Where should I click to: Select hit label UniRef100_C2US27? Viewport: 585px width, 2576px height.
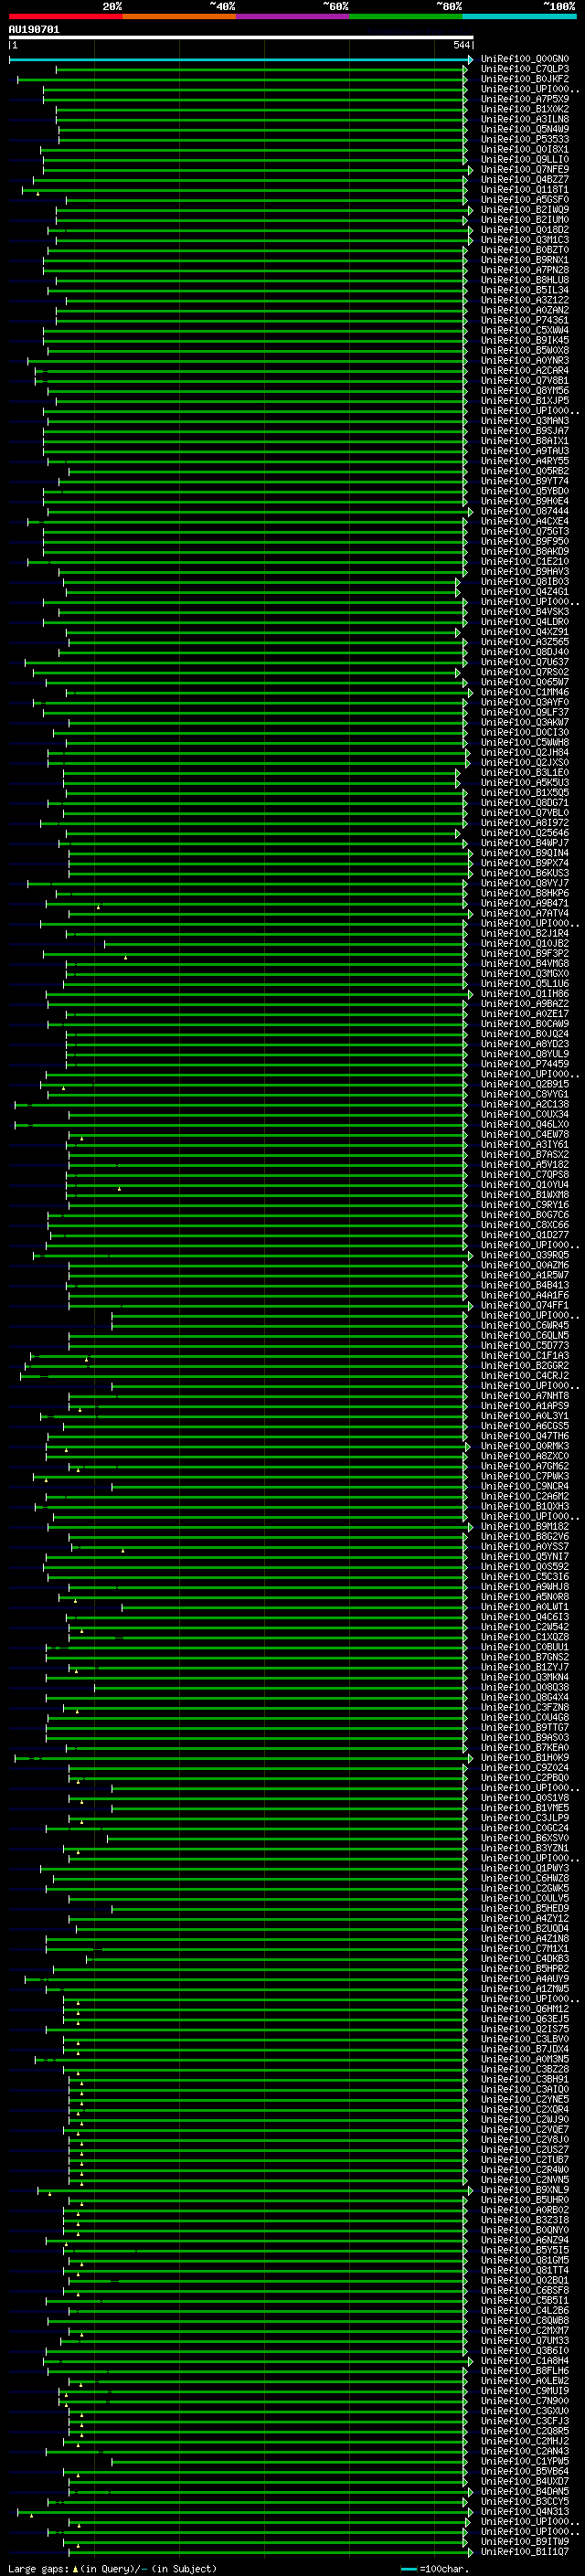coord(525,2149)
